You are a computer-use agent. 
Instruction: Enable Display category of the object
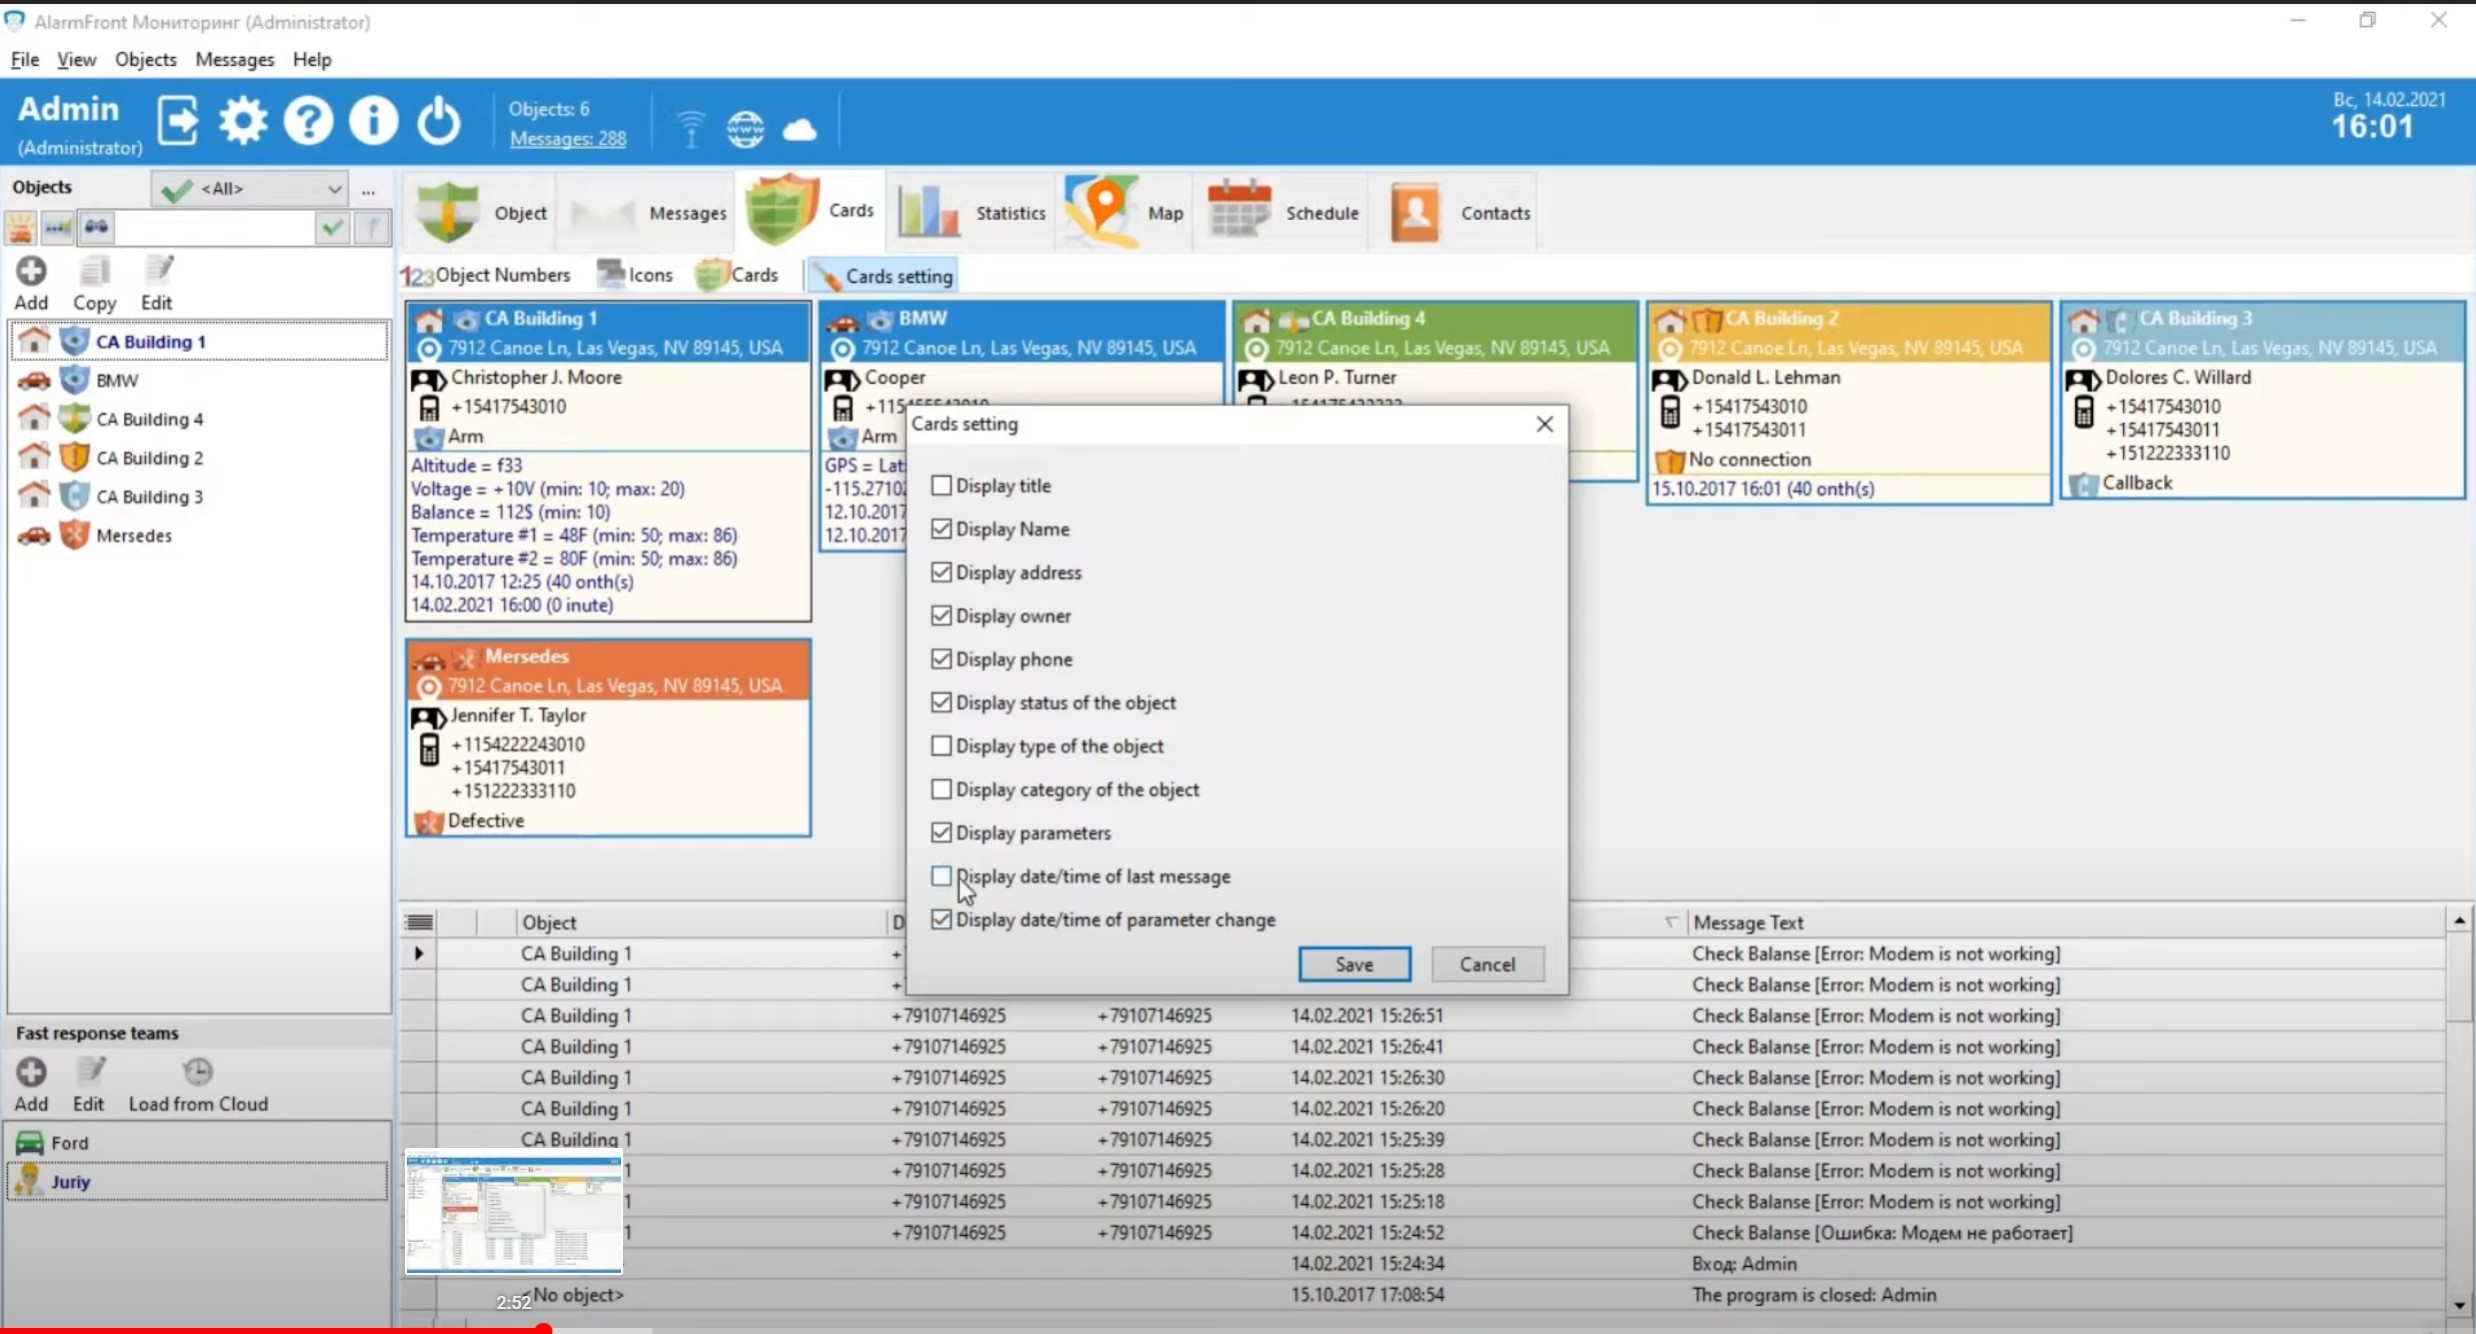(x=941, y=789)
